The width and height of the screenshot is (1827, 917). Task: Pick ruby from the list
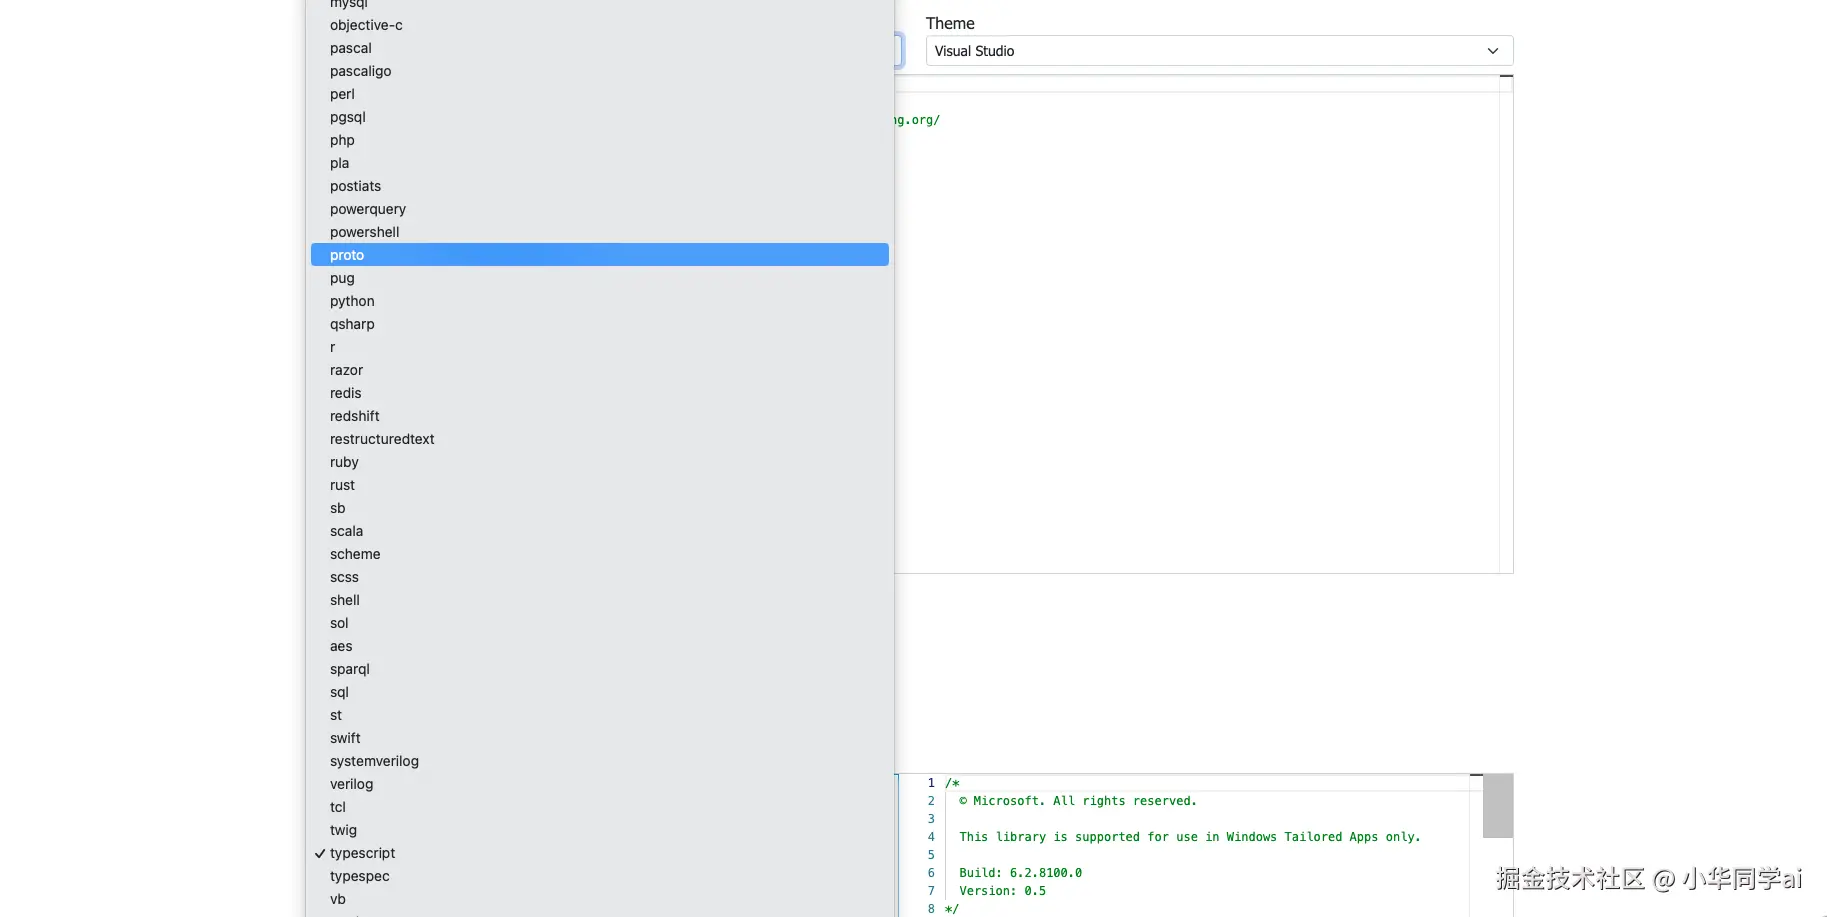pos(600,462)
